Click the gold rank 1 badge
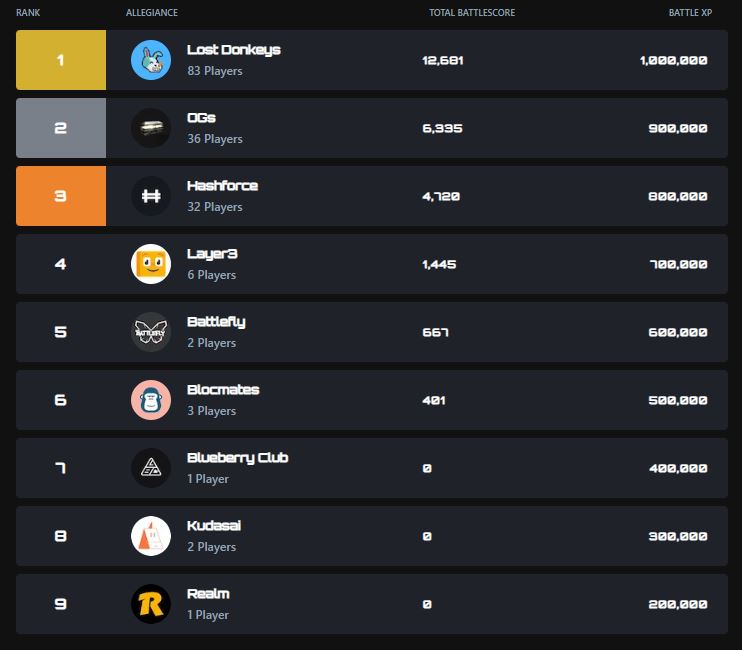This screenshot has width=742, height=650. tap(61, 60)
